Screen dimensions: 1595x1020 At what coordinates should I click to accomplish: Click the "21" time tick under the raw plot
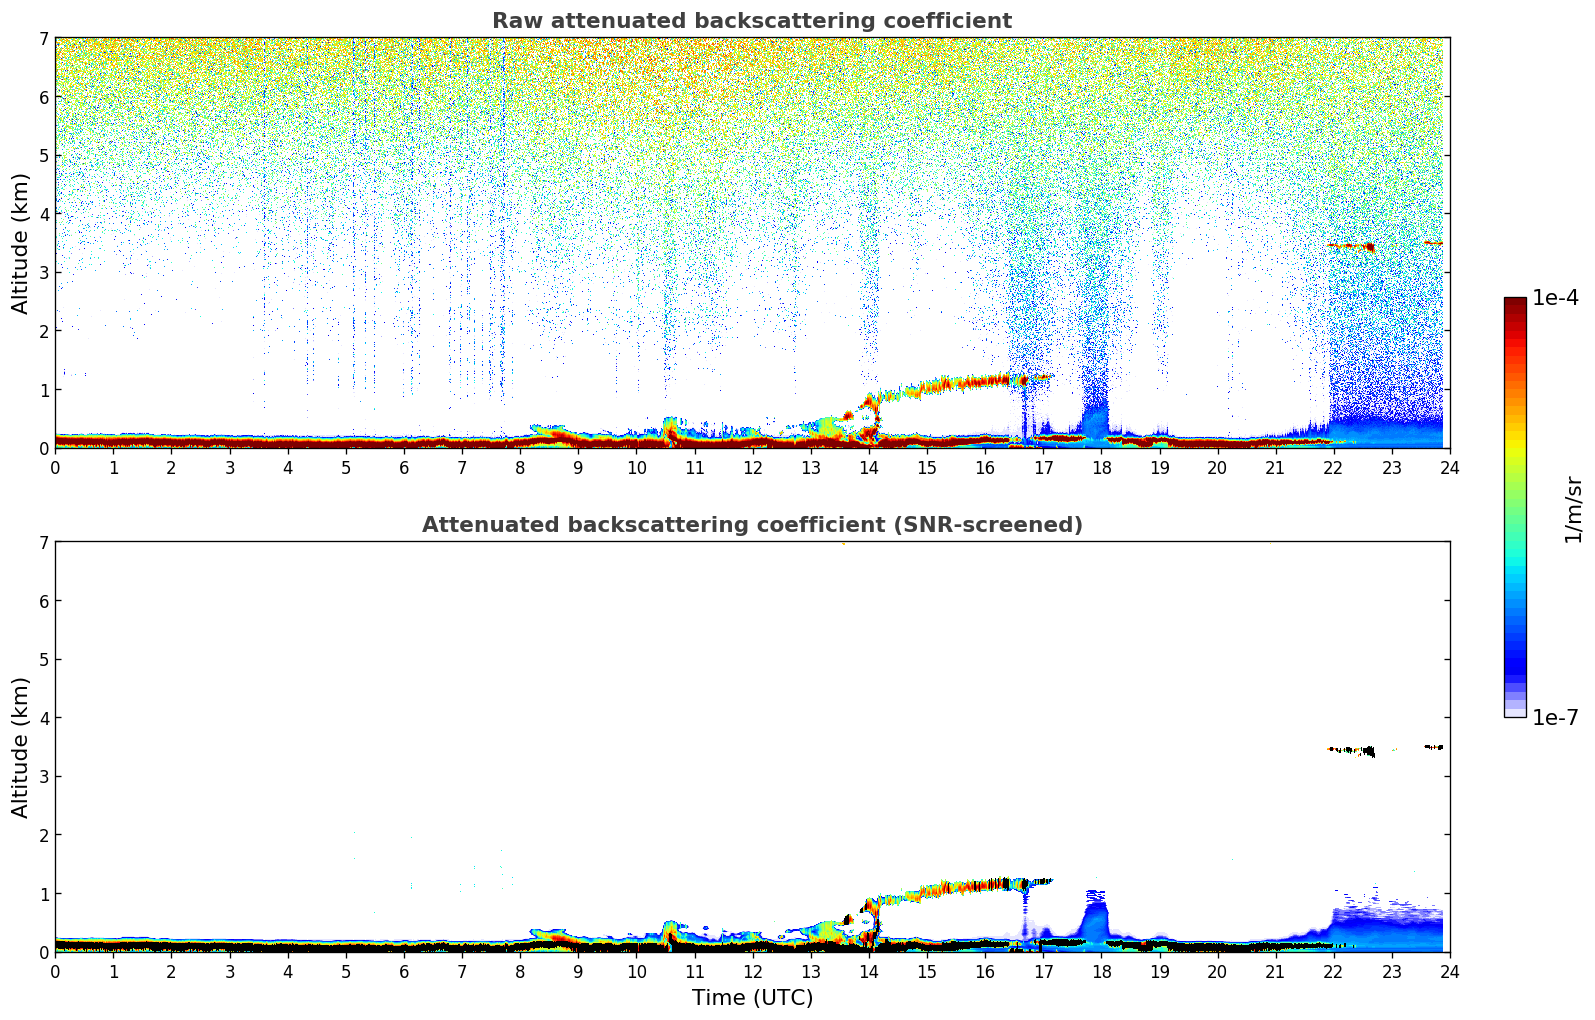tap(1275, 468)
